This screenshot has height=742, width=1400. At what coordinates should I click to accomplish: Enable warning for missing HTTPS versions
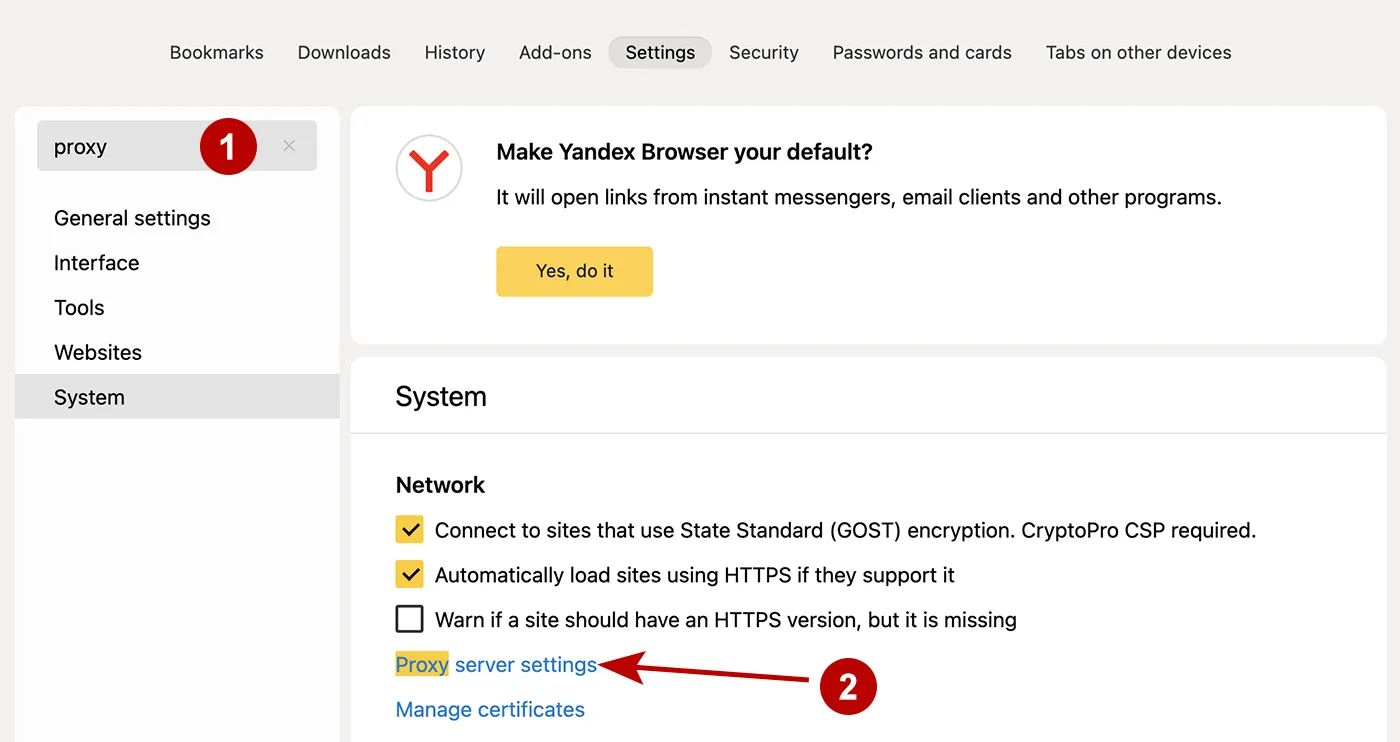pyautogui.click(x=409, y=618)
